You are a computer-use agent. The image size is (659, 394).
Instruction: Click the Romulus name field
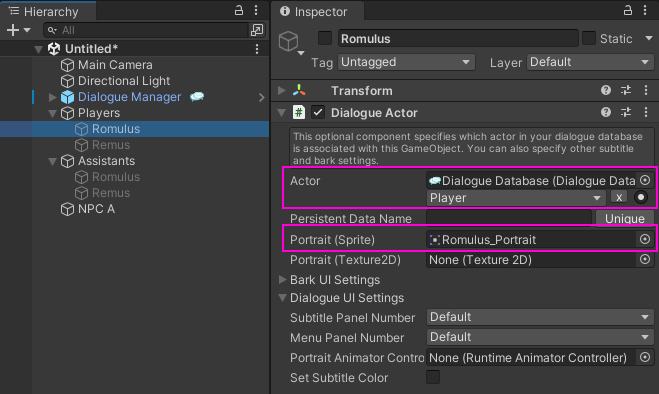[458, 39]
